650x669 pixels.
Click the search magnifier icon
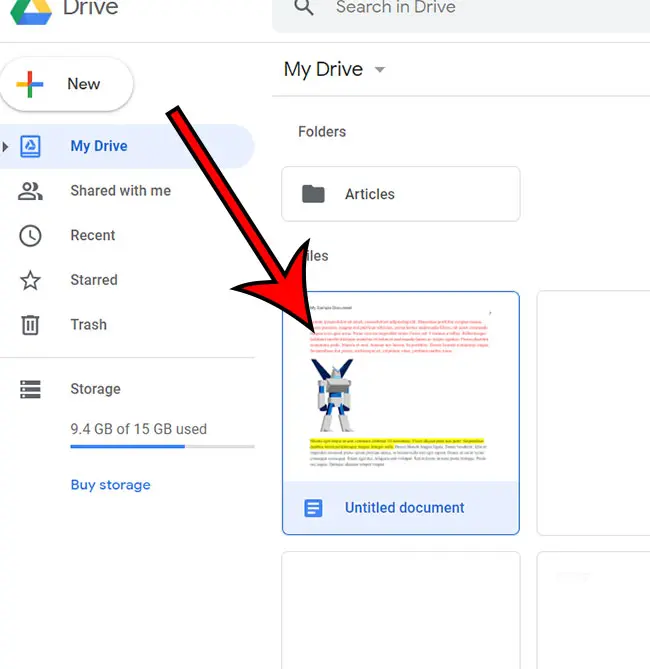click(x=304, y=9)
